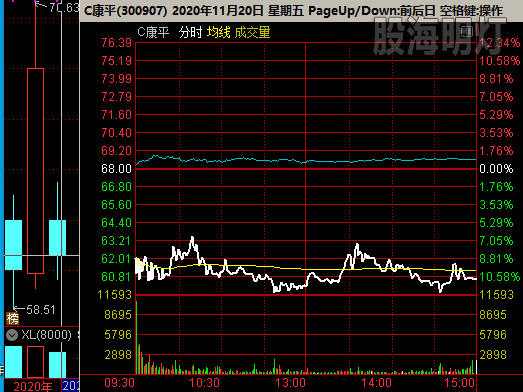Click the red 2020年 date axis label
Image resolution: width=523 pixels, height=392 pixels.
33,386
